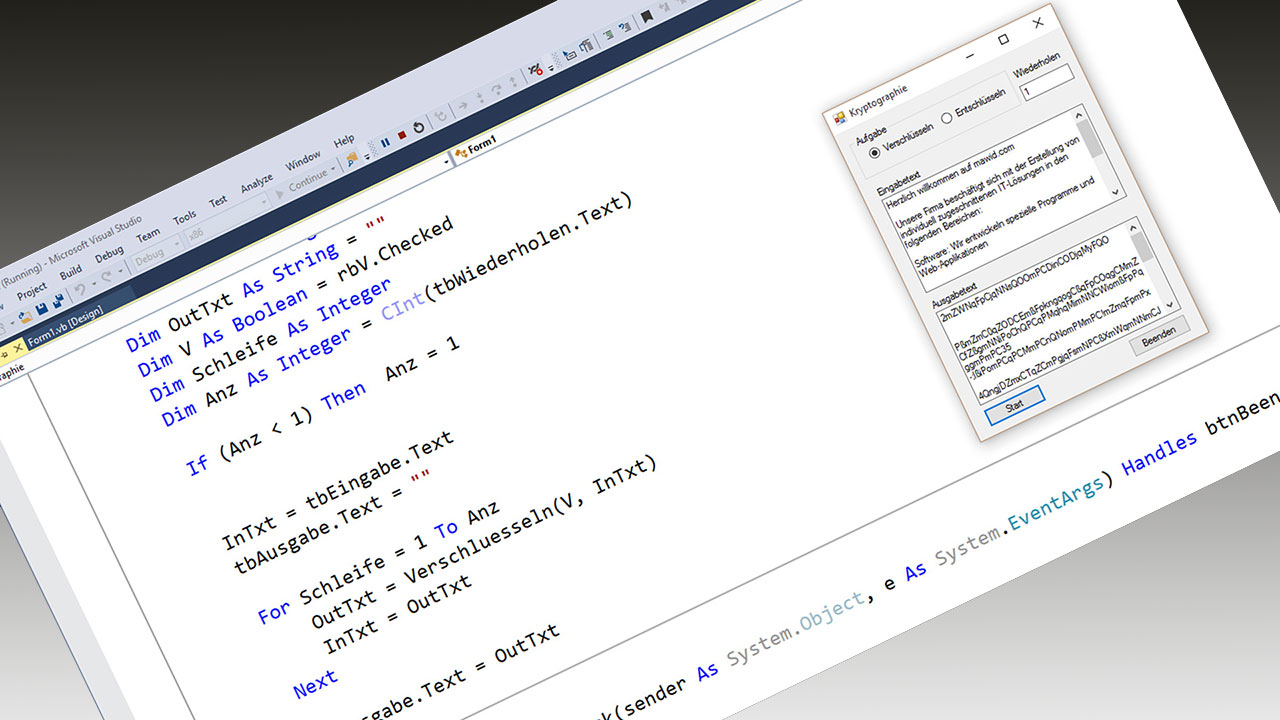Click the Bookmark toolbar icon
The width and height of the screenshot is (1280, 720).
click(647, 17)
